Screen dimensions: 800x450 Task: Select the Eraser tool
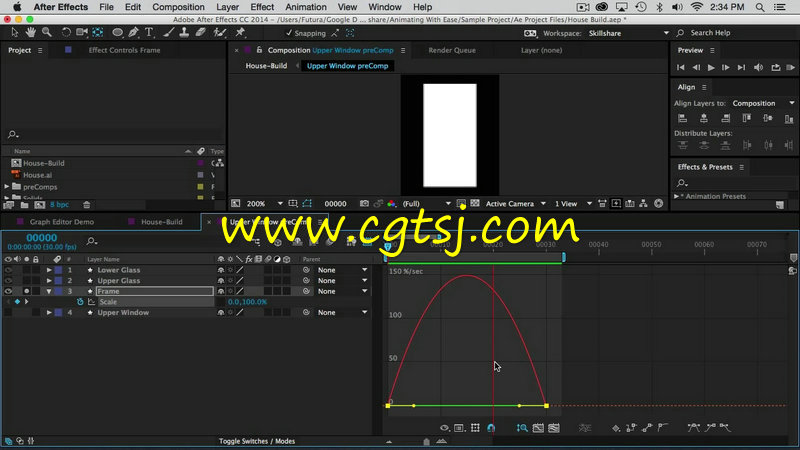[201, 33]
